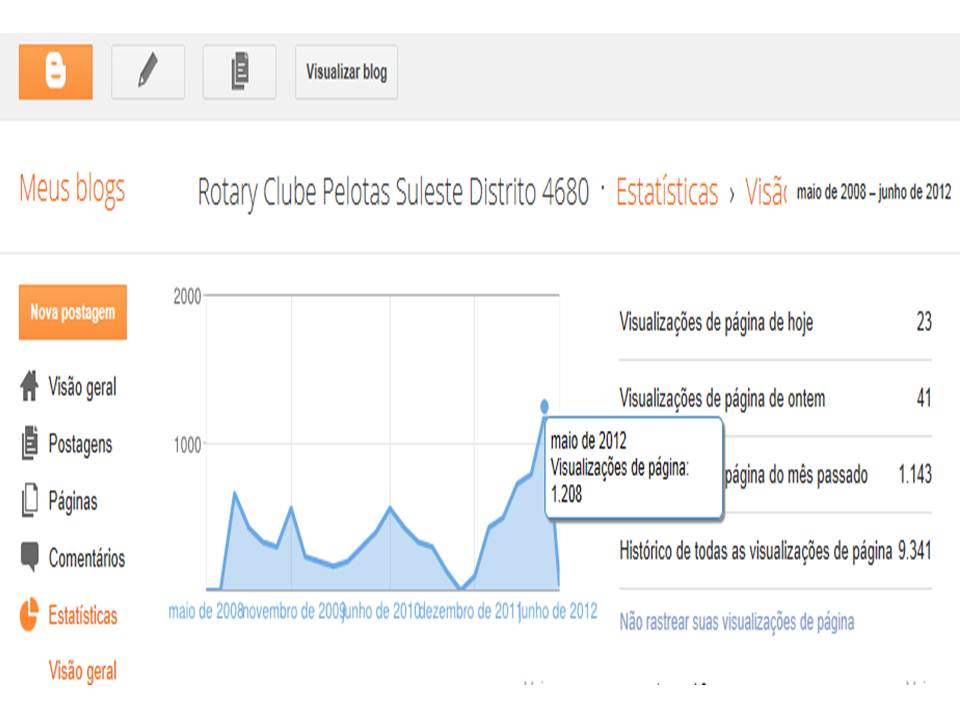960x720 pixels.
Task: Click Rotary Clube Pelotas Suleste Distrito 4680 title
Action: 393,192
